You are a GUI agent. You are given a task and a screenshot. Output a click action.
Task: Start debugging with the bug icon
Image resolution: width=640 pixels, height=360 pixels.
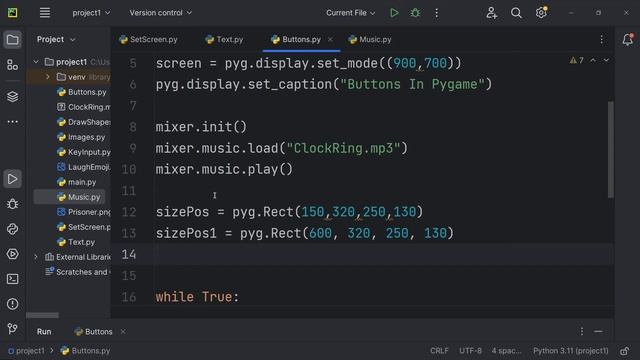point(415,13)
